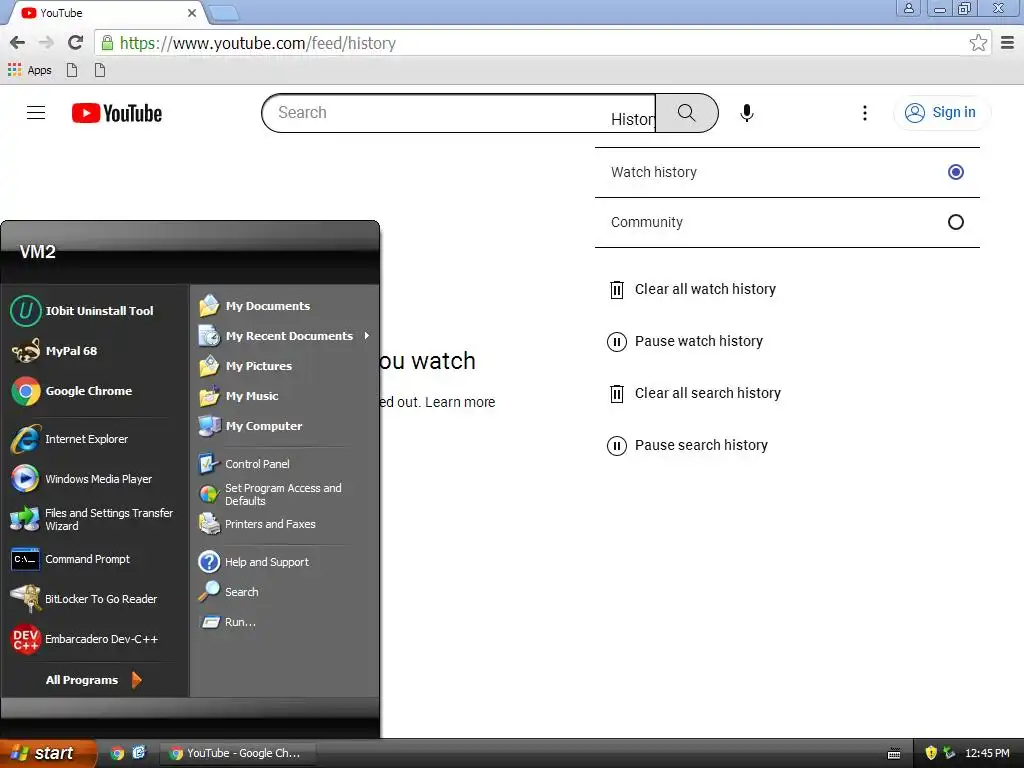Open Set Program Access and Defaults

(270, 495)
